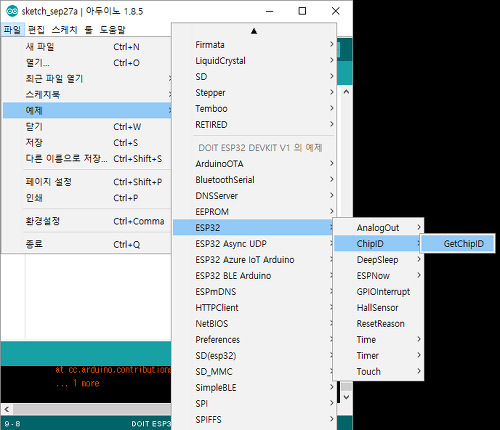Select the highlighted ESP32 entry

coord(253,228)
